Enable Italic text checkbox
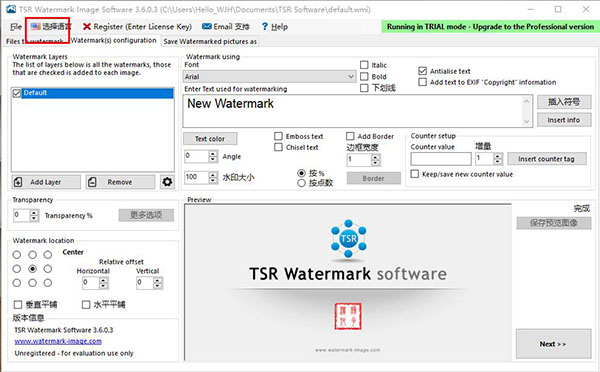The image size is (600, 372). 364,65
